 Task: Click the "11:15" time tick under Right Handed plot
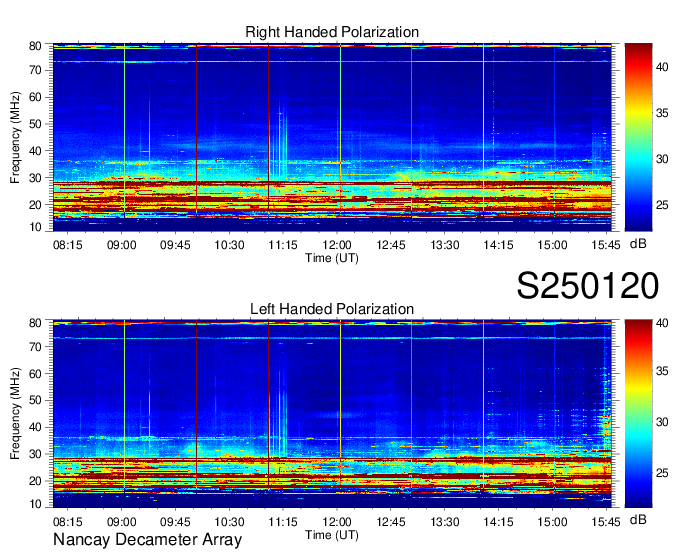[x=283, y=245]
